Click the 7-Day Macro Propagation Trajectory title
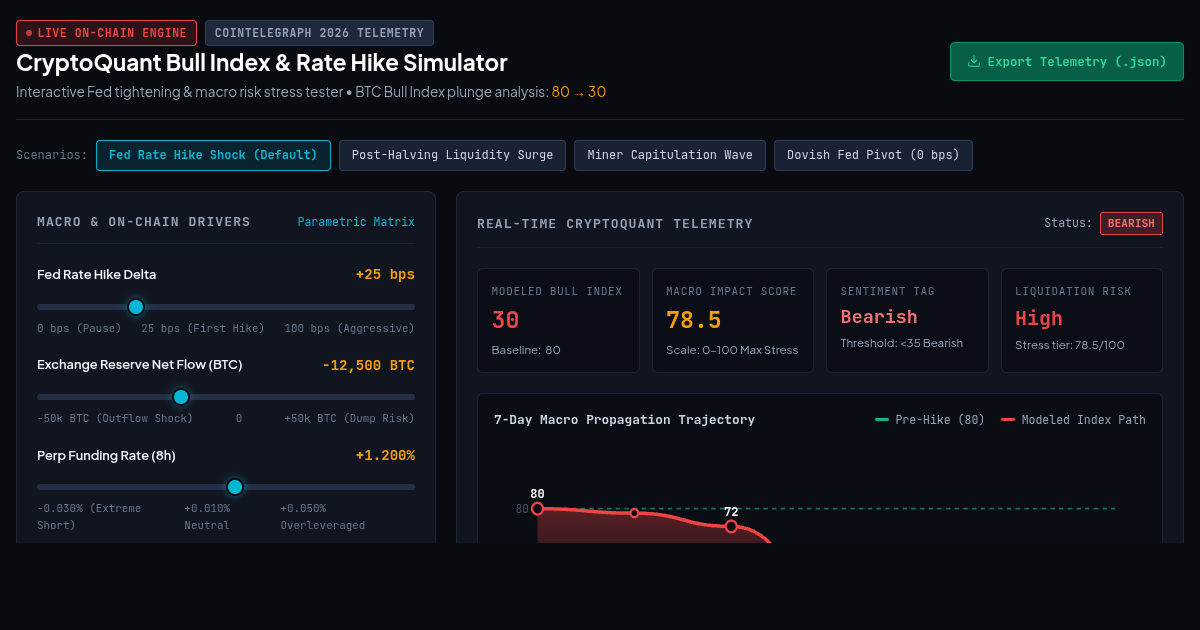The height and width of the screenshot is (630, 1200). coord(624,420)
